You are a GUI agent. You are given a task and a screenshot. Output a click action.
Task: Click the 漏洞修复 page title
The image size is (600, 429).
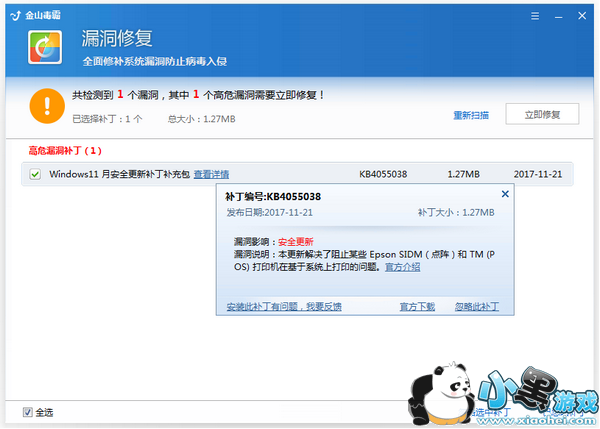tap(117, 38)
